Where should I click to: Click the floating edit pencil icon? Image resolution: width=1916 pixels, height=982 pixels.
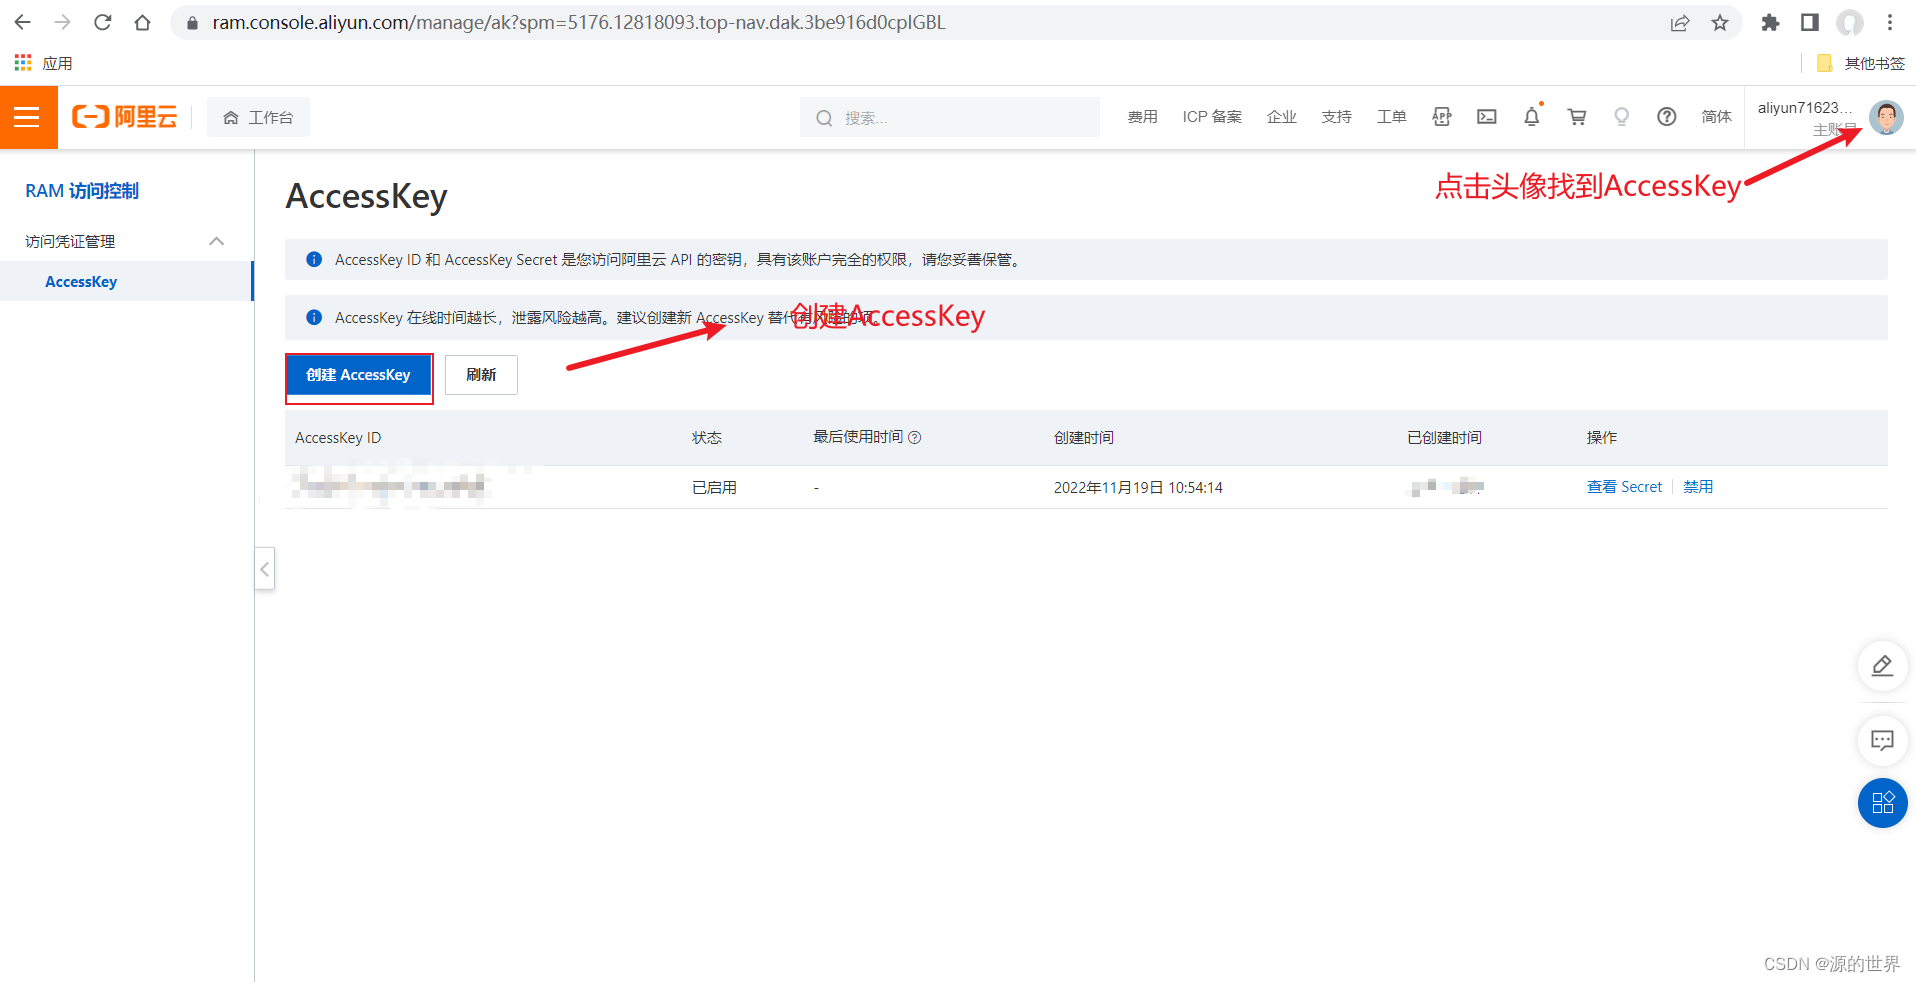click(x=1882, y=666)
